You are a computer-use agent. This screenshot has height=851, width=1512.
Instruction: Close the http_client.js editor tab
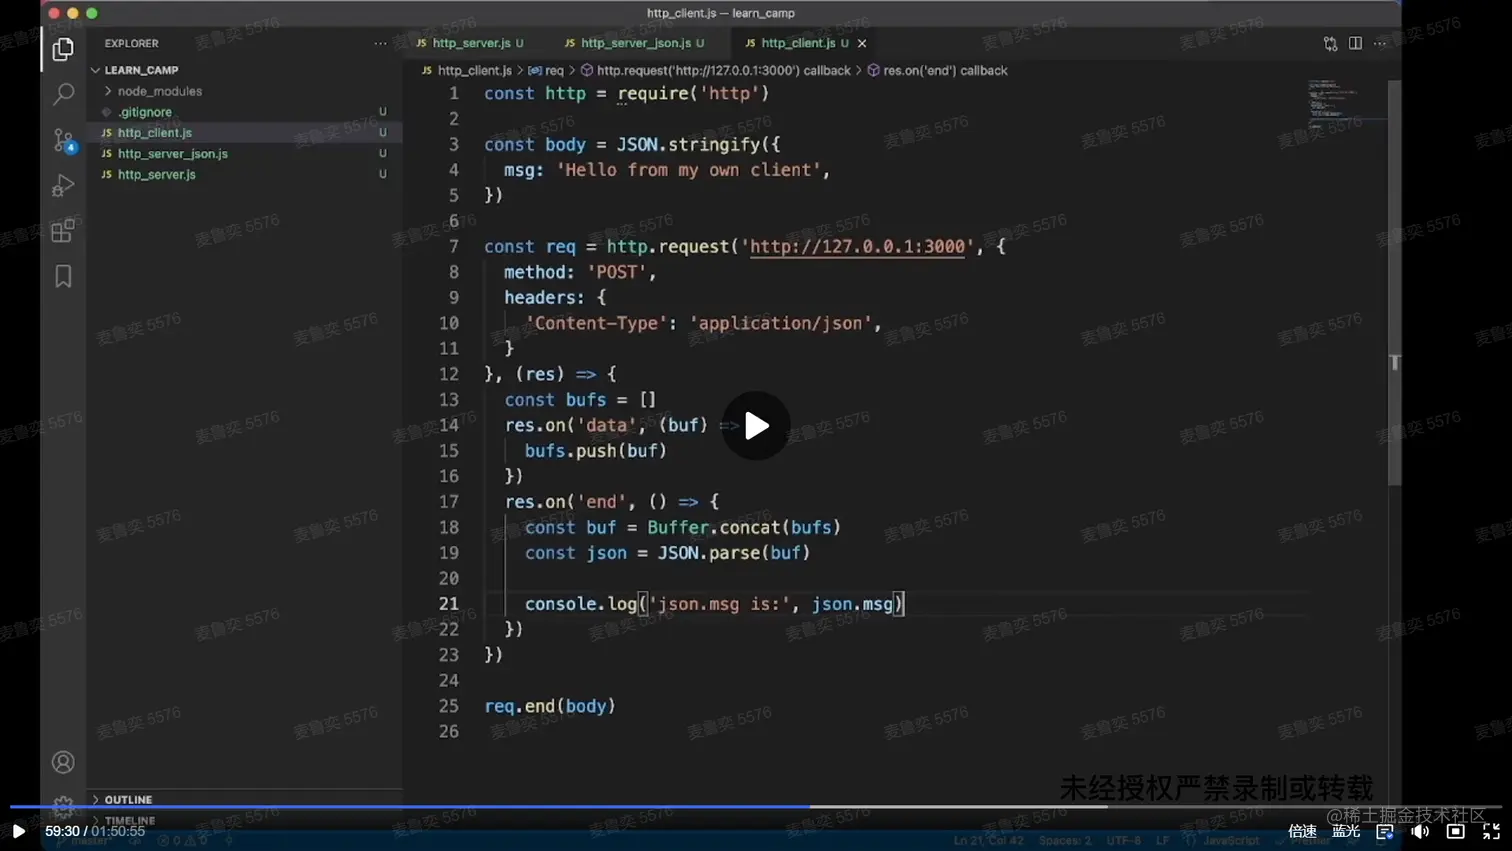coord(862,44)
